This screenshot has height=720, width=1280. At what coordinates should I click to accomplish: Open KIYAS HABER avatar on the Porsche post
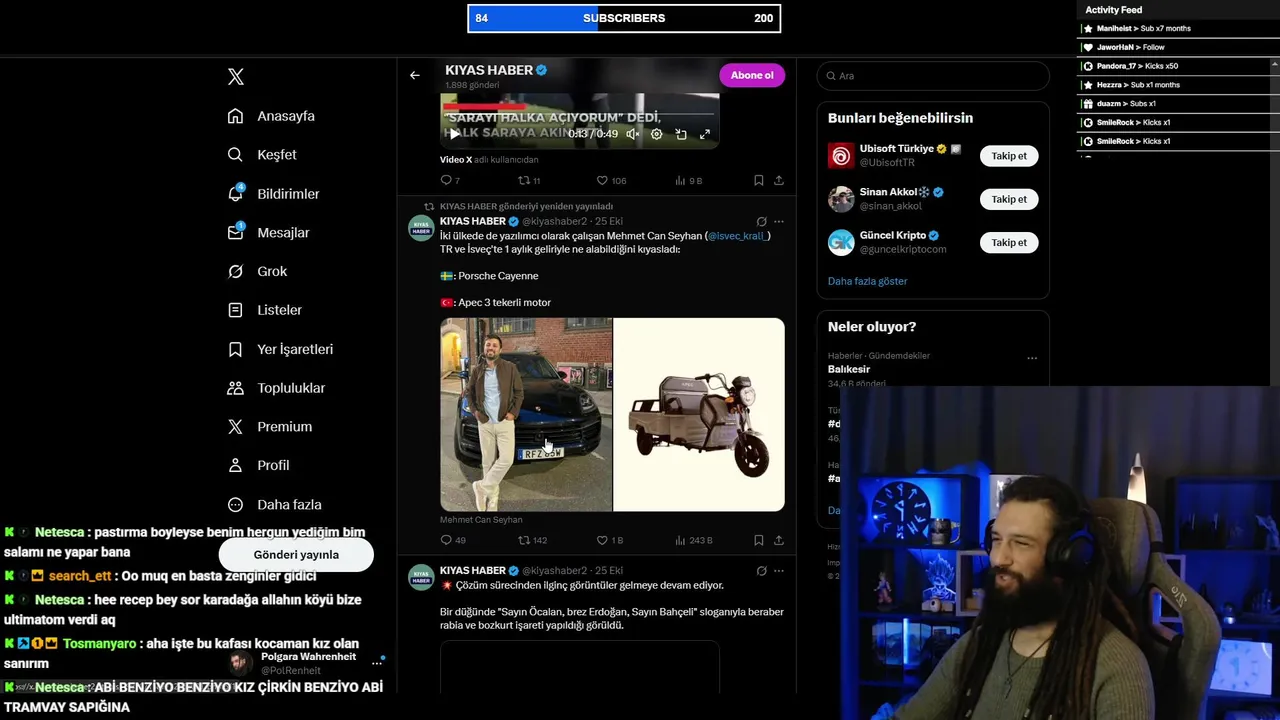421,228
